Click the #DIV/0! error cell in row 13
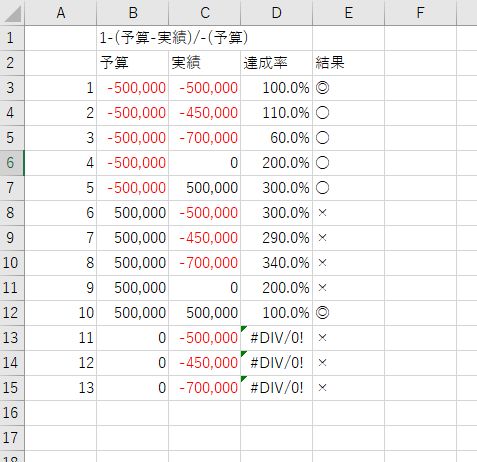Screen dimensions: 477x462 pos(277,338)
